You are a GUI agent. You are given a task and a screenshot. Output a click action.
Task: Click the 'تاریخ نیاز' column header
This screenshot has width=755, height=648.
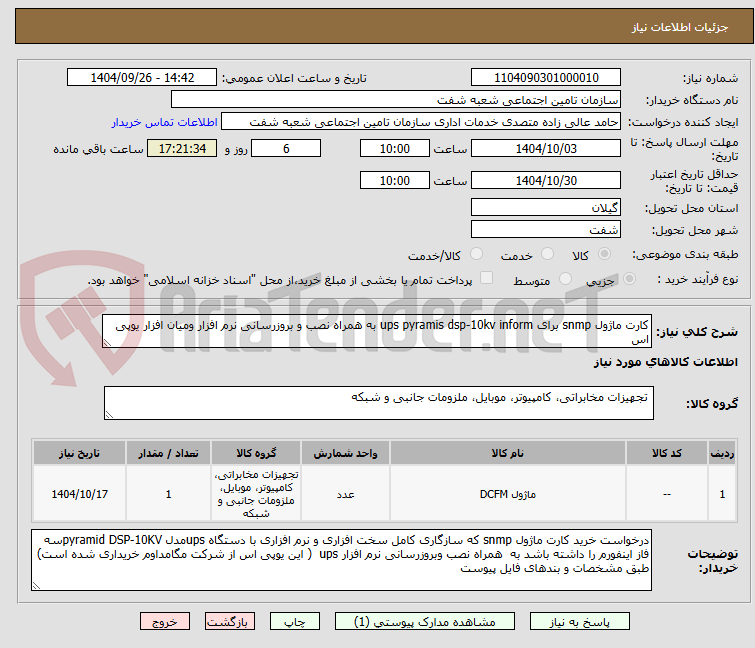point(79,453)
